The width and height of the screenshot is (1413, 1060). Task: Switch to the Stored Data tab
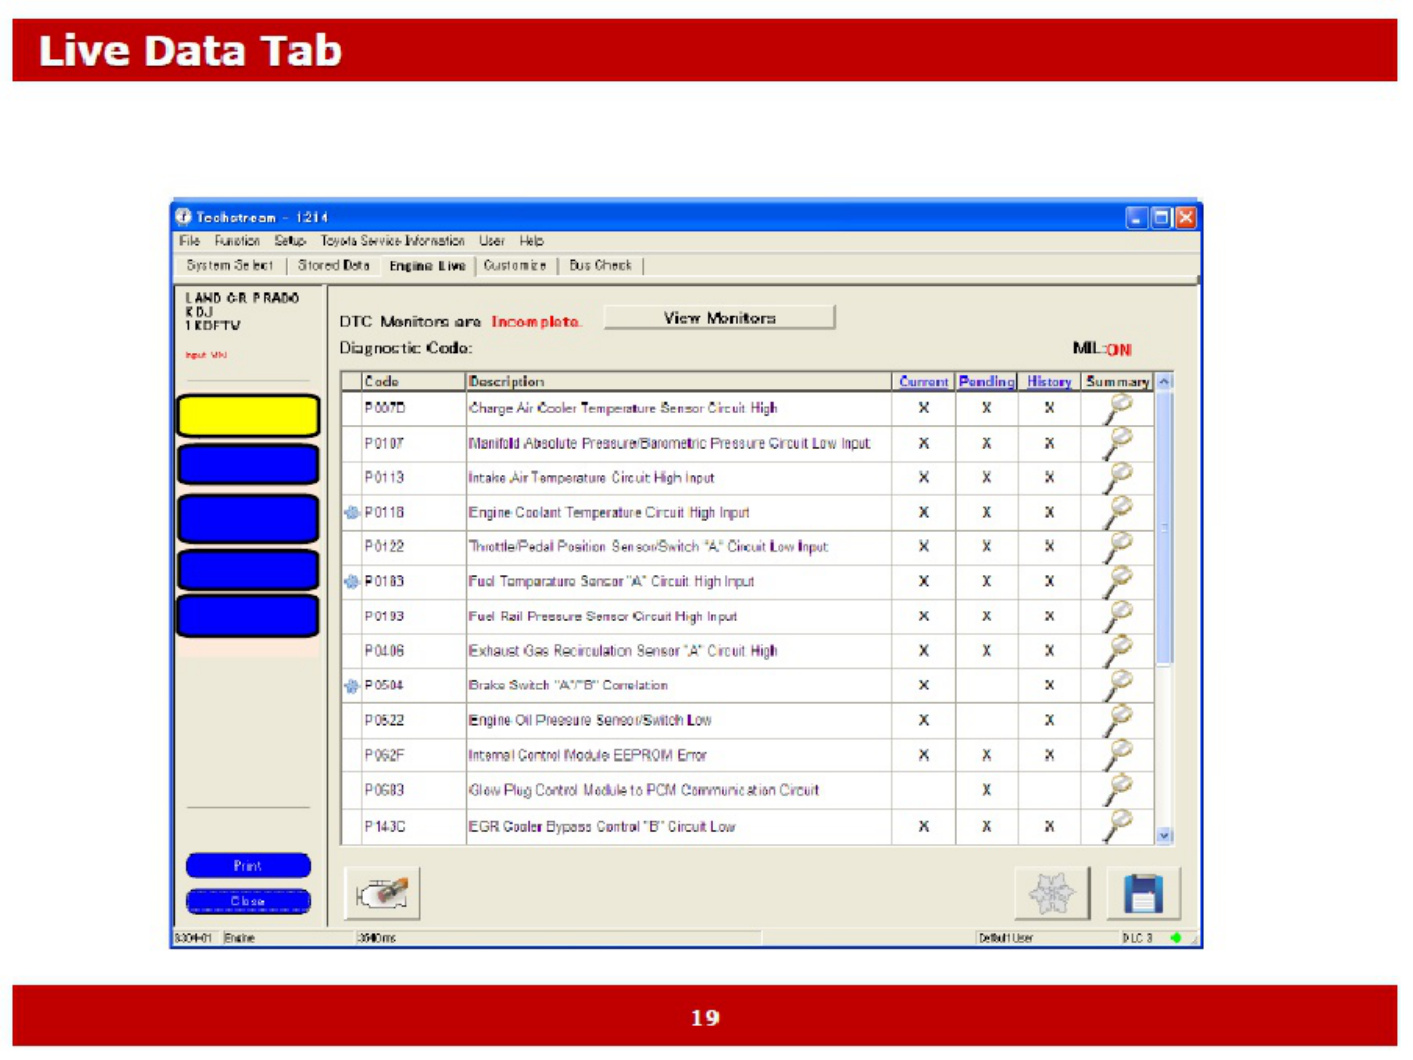click(334, 266)
